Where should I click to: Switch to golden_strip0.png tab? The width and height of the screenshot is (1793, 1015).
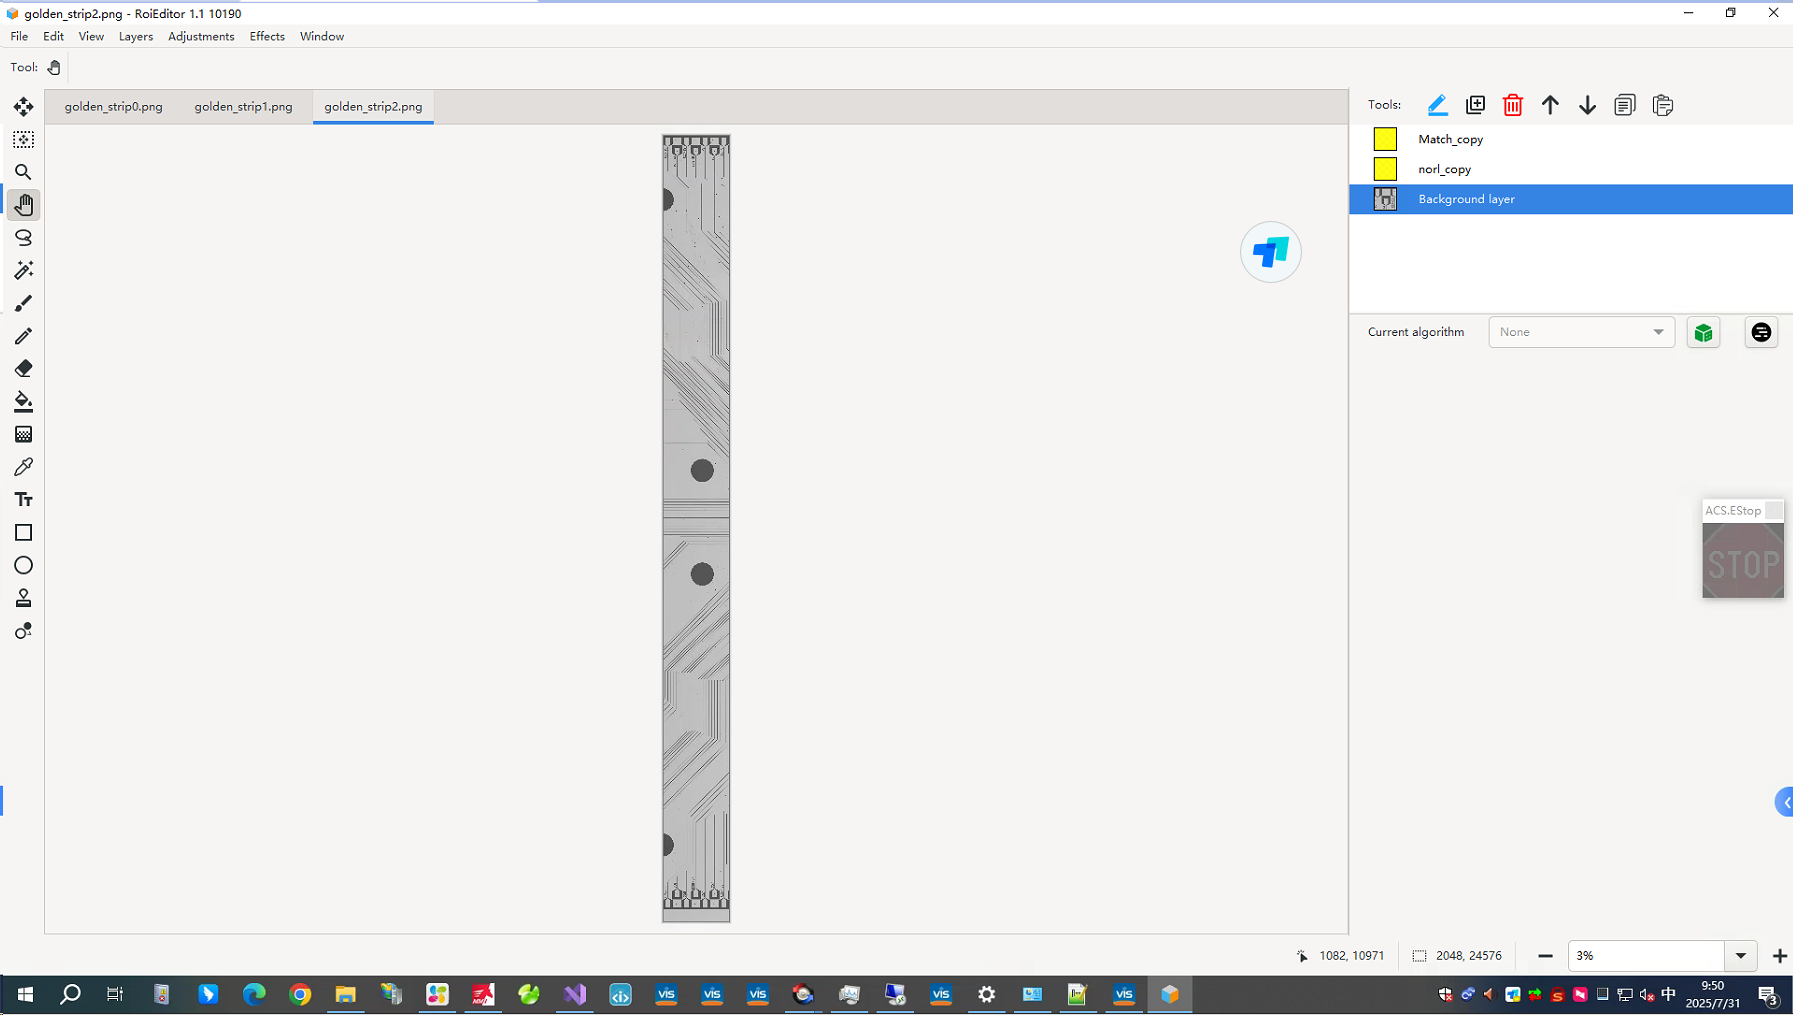pyautogui.click(x=114, y=107)
